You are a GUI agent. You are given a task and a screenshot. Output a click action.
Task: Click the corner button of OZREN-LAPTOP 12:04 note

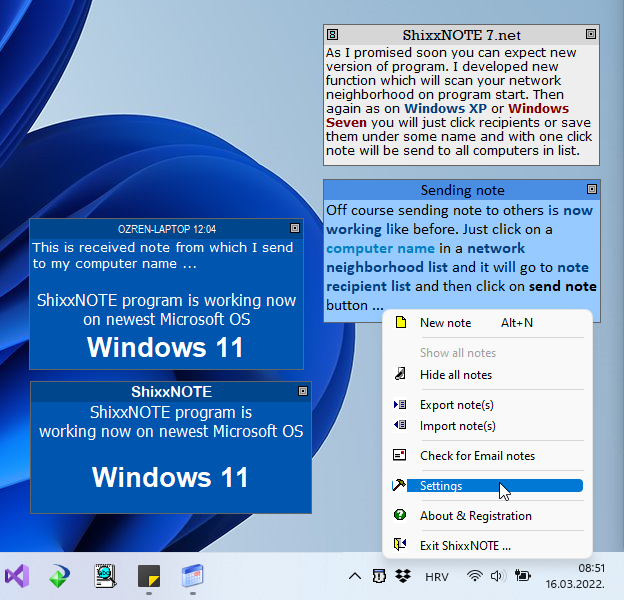tap(295, 228)
